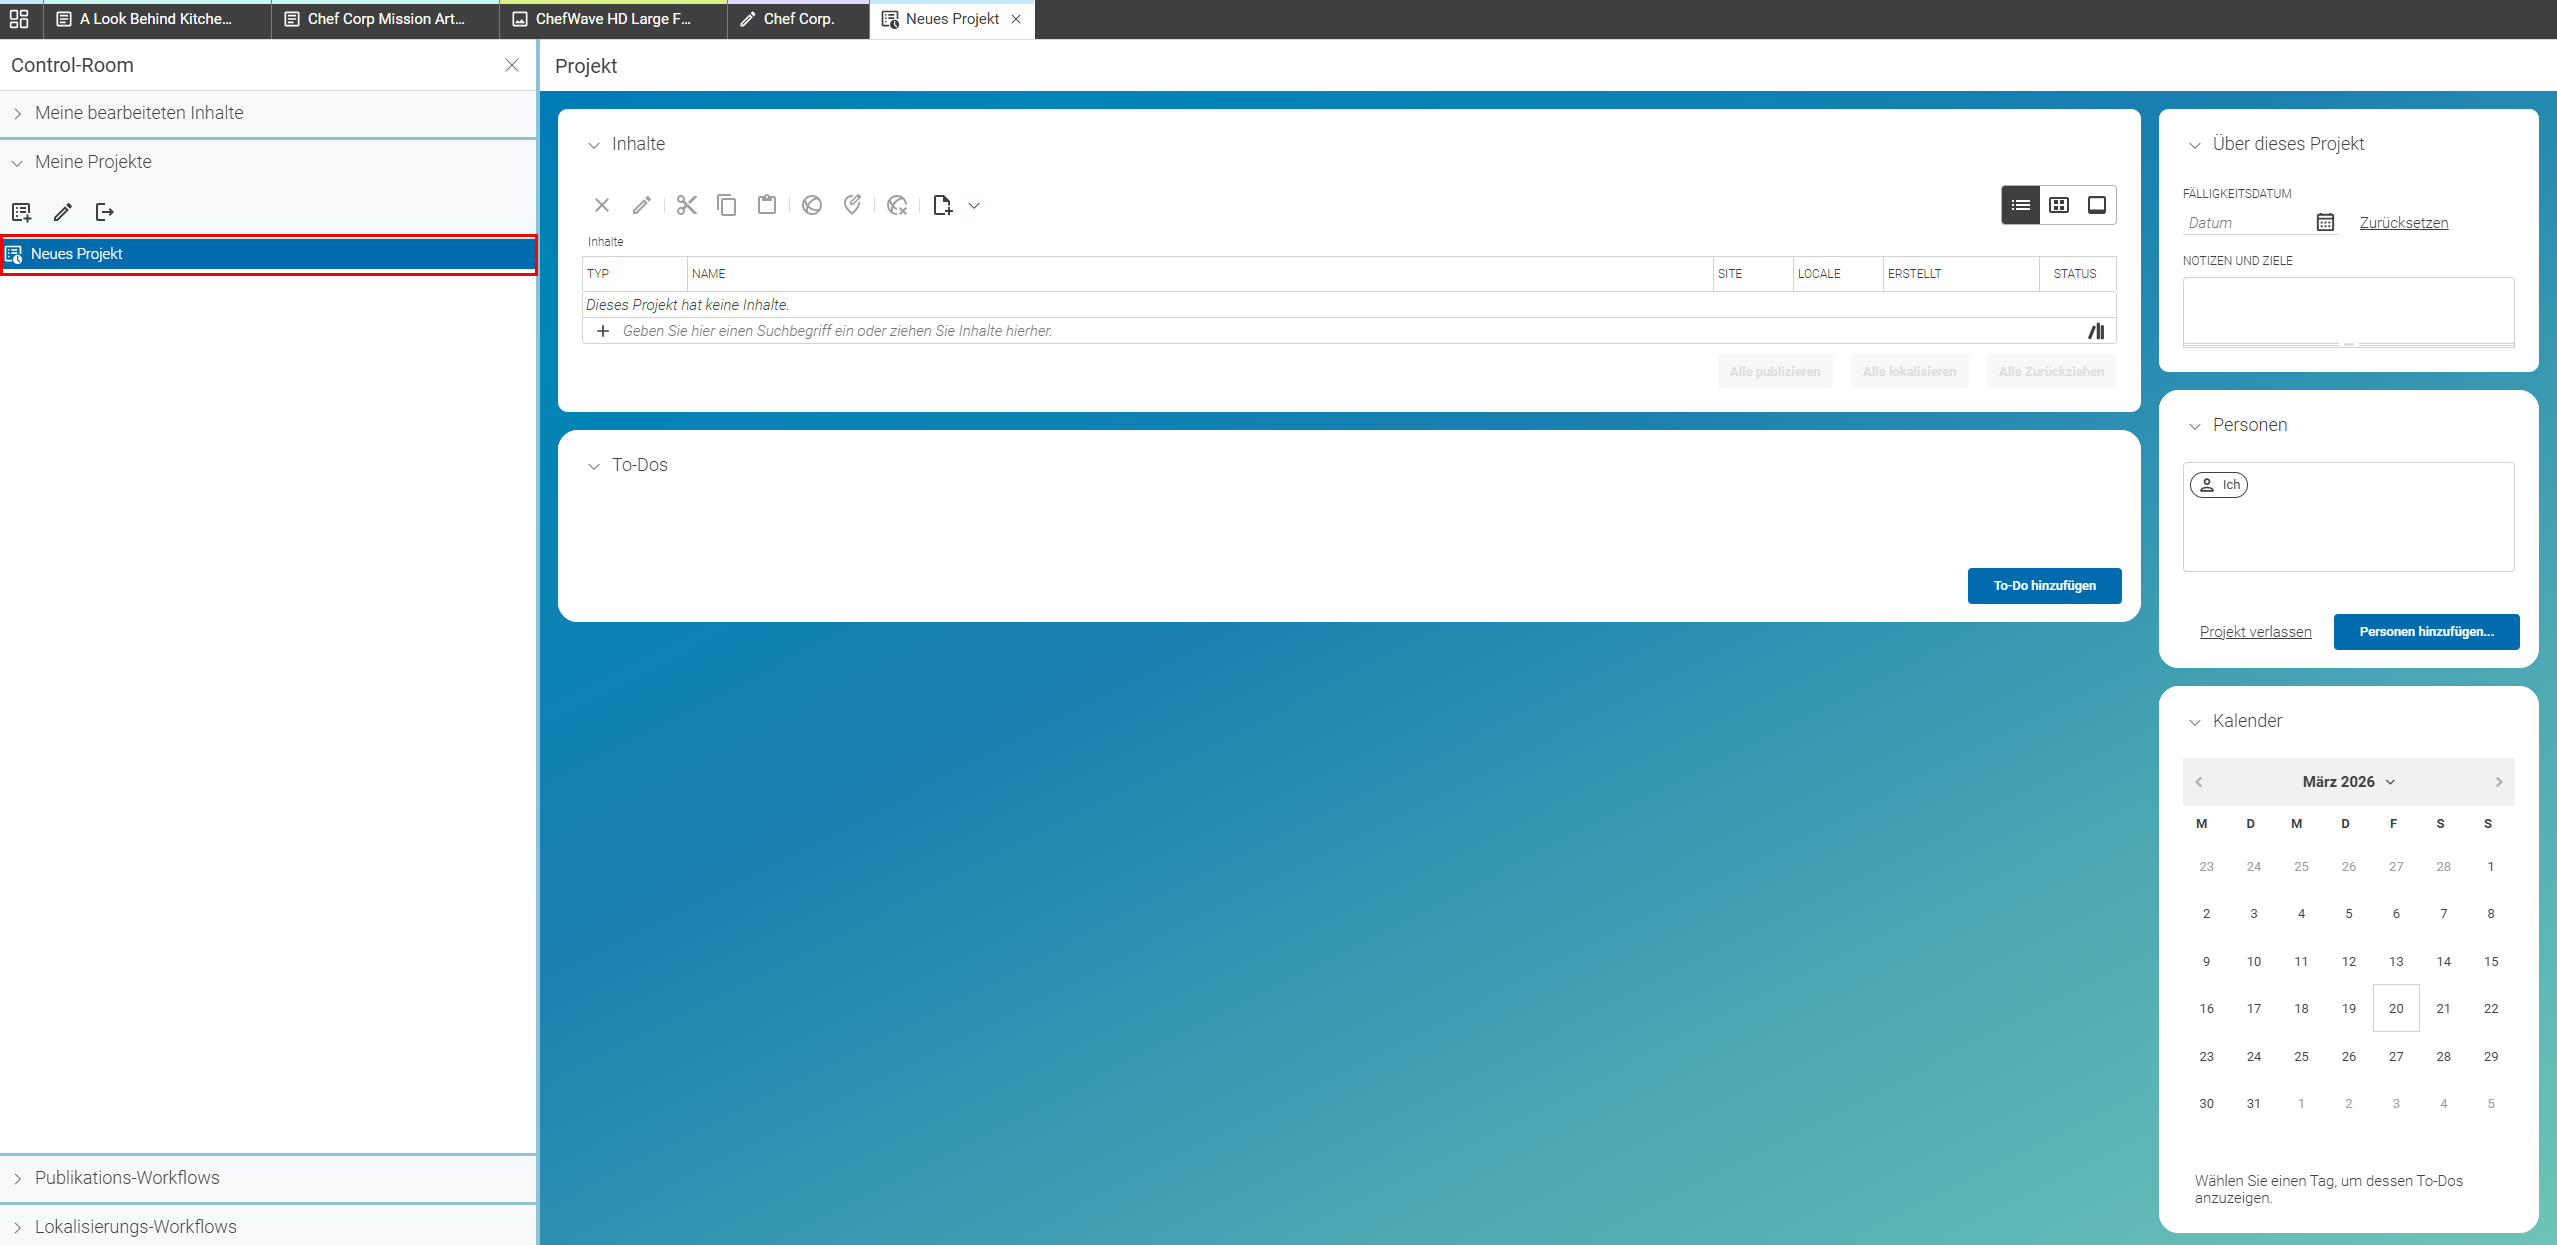
Task: Click the scissors cut icon in Inhalte toolbar
Action: [686, 205]
